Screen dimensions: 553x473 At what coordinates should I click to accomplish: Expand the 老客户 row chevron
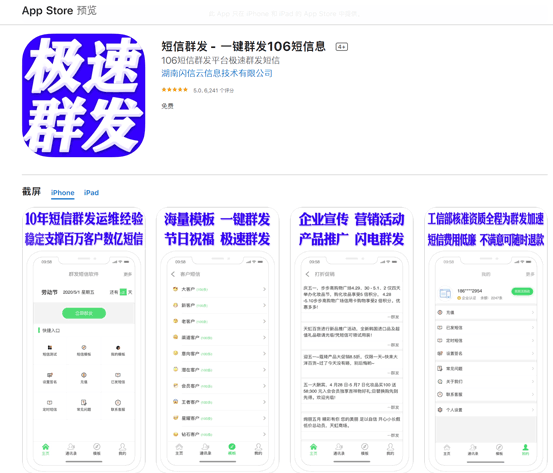pos(264,321)
